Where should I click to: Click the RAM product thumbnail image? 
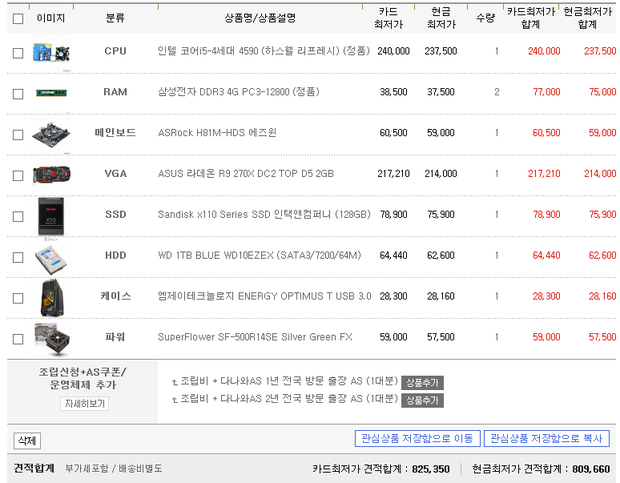[50, 92]
